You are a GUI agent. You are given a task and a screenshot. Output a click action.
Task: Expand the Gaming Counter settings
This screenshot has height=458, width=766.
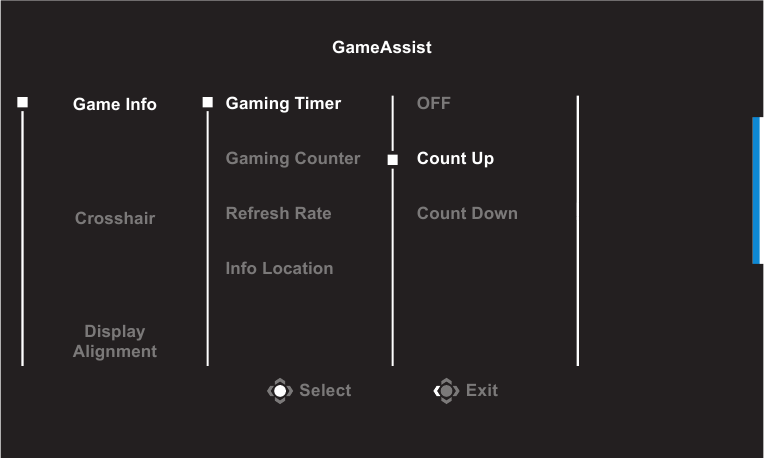point(293,159)
